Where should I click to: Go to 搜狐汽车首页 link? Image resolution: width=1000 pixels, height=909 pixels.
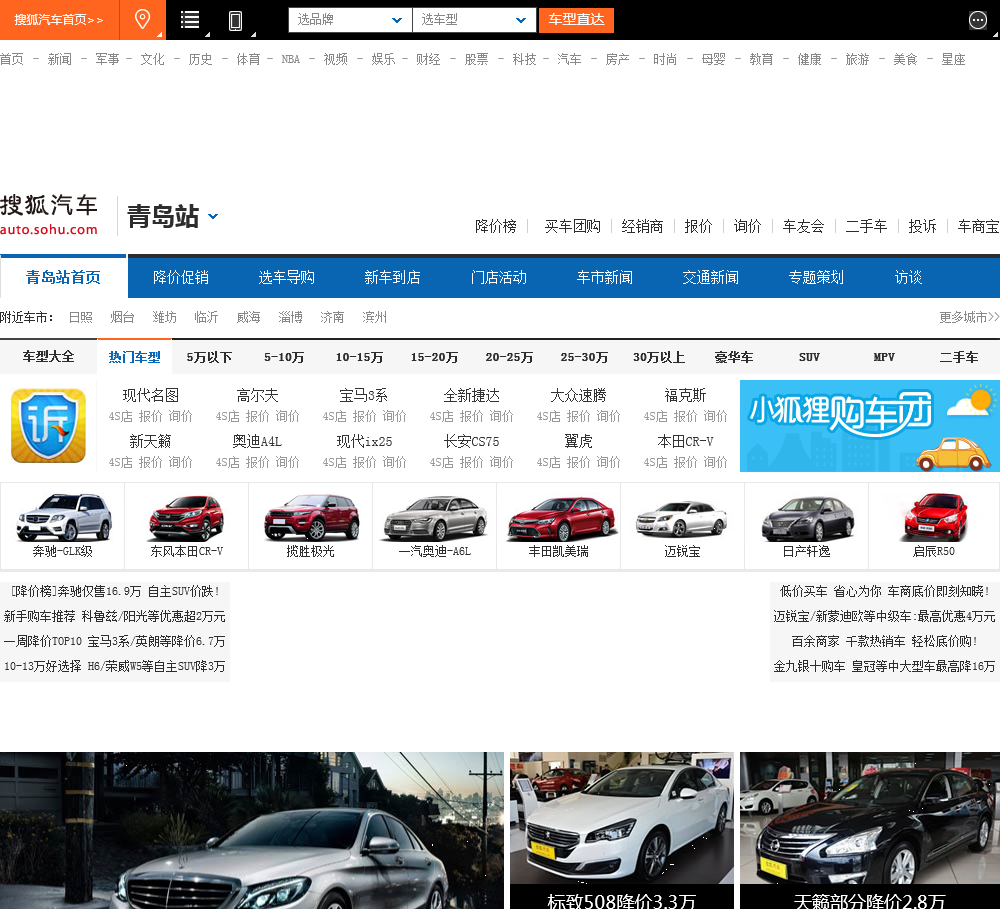(59, 20)
